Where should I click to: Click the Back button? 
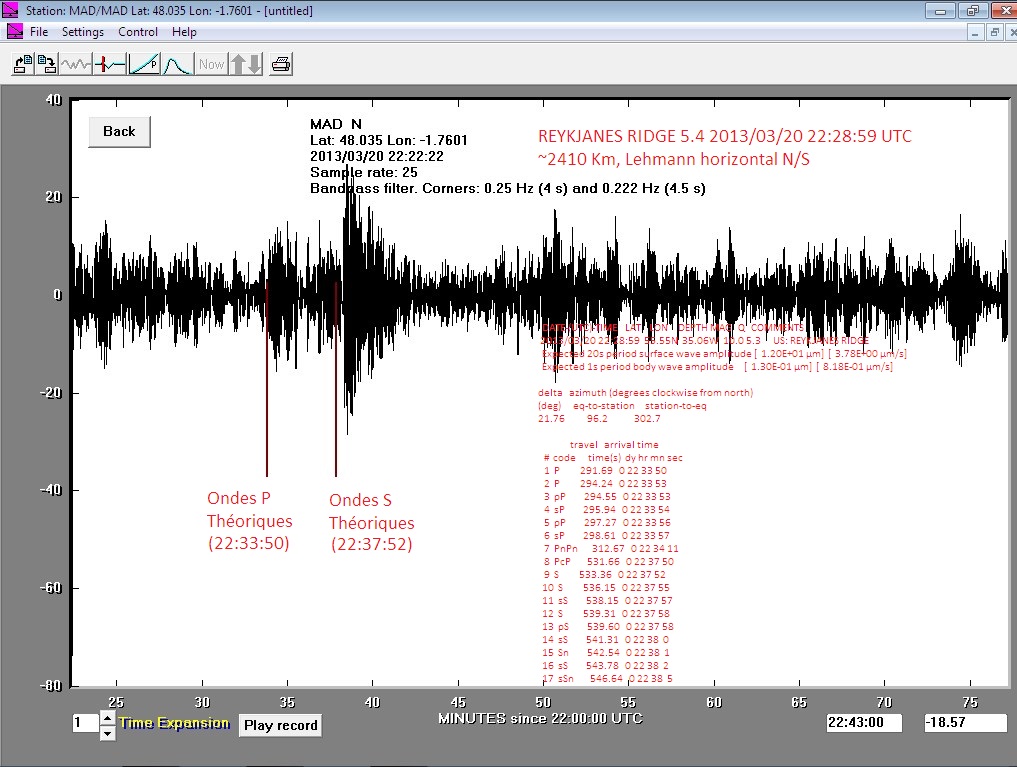click(119, 131)
